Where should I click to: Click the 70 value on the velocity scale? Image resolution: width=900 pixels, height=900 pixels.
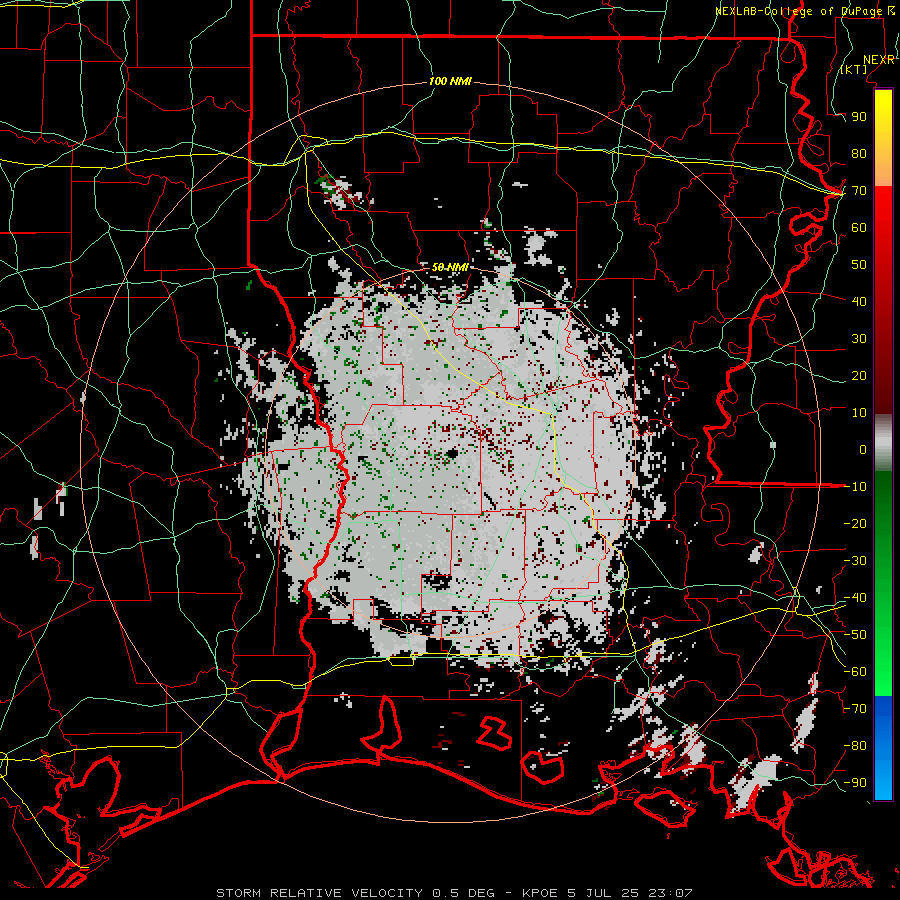[859, 191]
